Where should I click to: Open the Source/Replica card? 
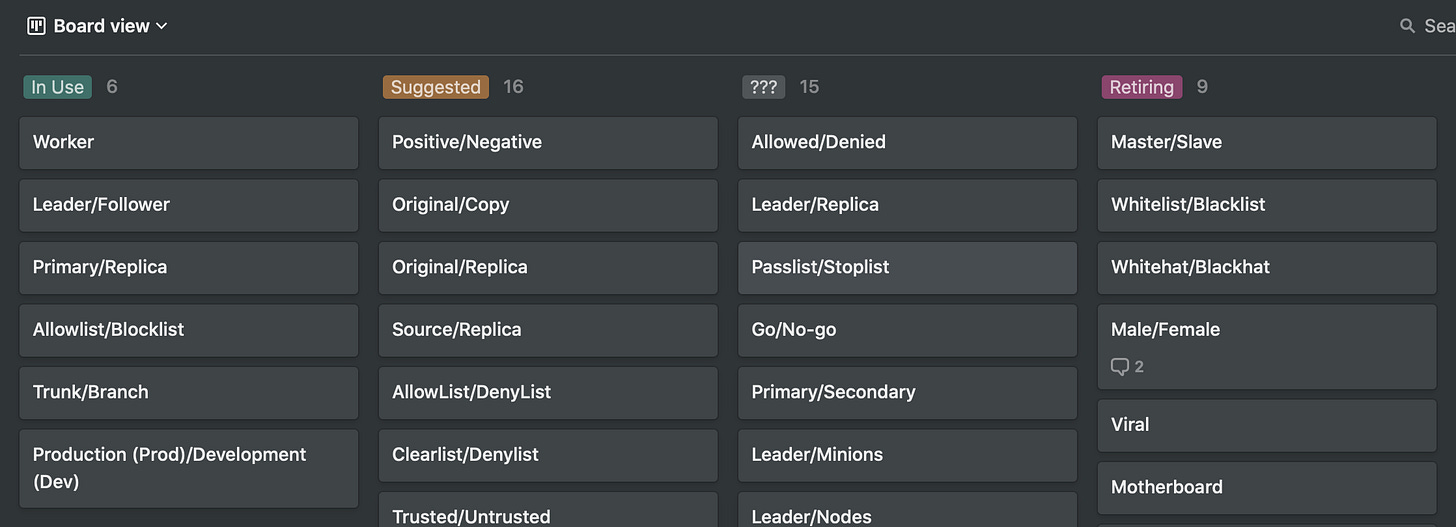coord(548,330)
